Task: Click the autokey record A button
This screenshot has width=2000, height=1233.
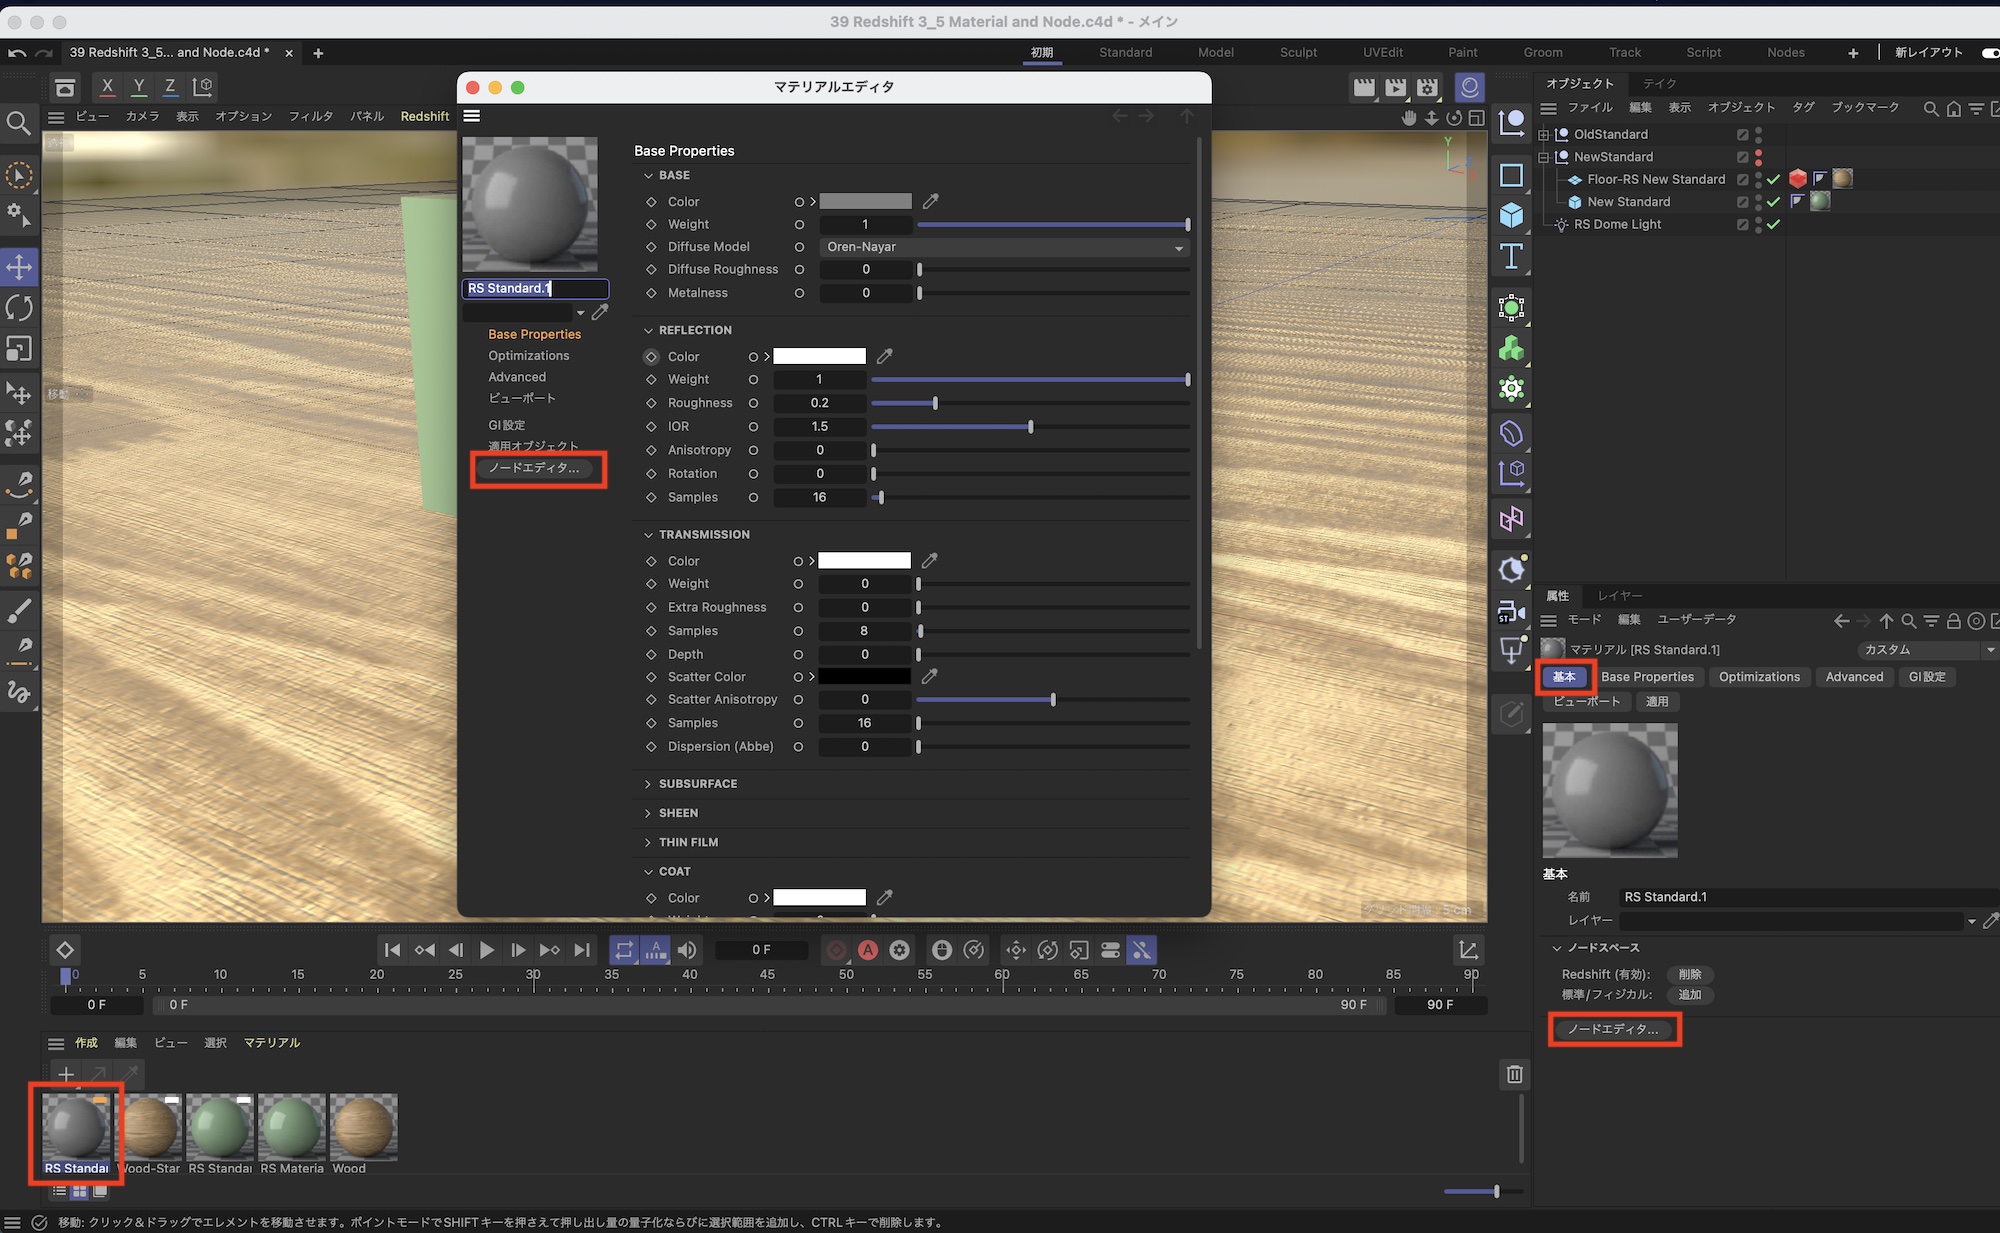Action: coord(868,950)
